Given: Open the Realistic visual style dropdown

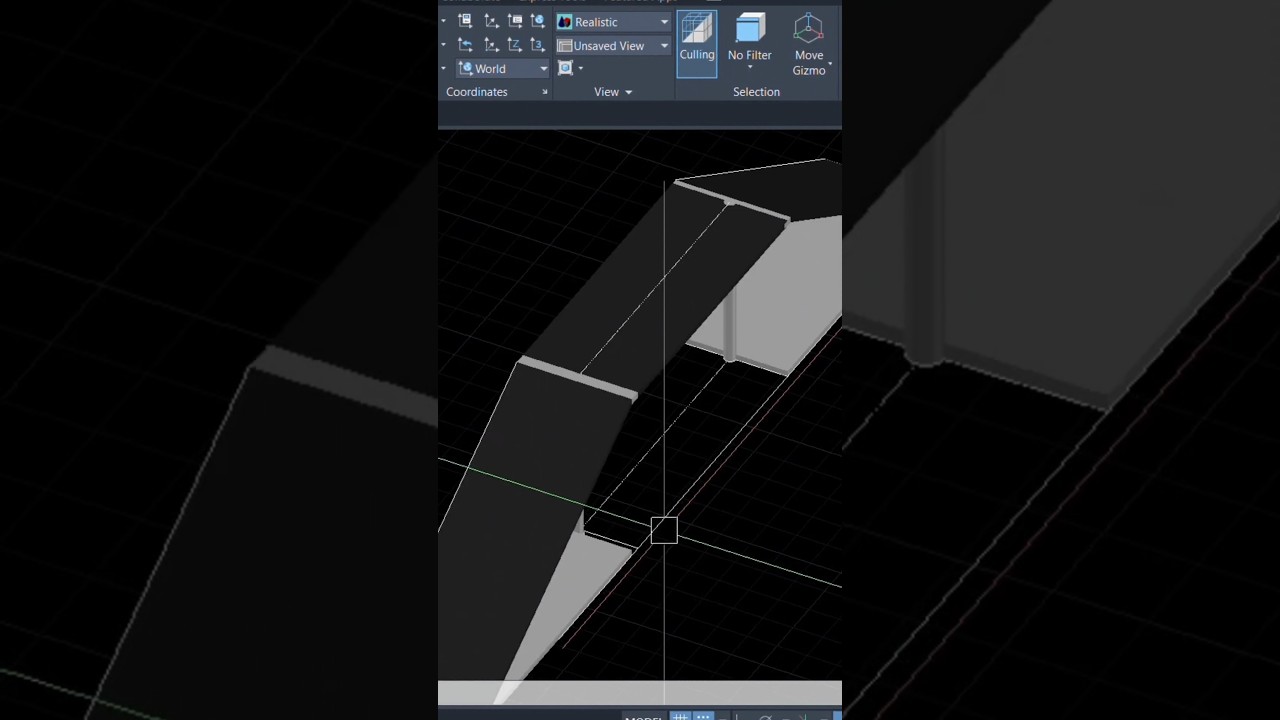Looking at the screenshot, I should (x=613, y=22).
